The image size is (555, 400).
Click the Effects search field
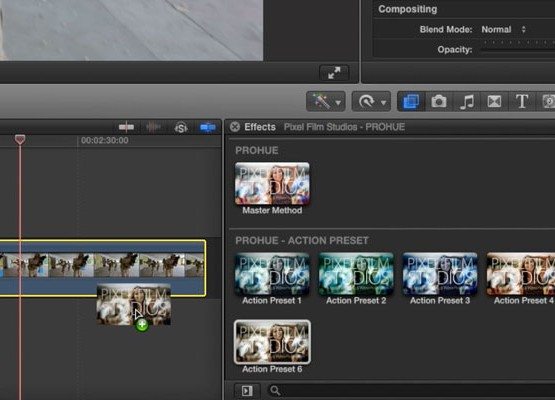[x=411, y=391]
